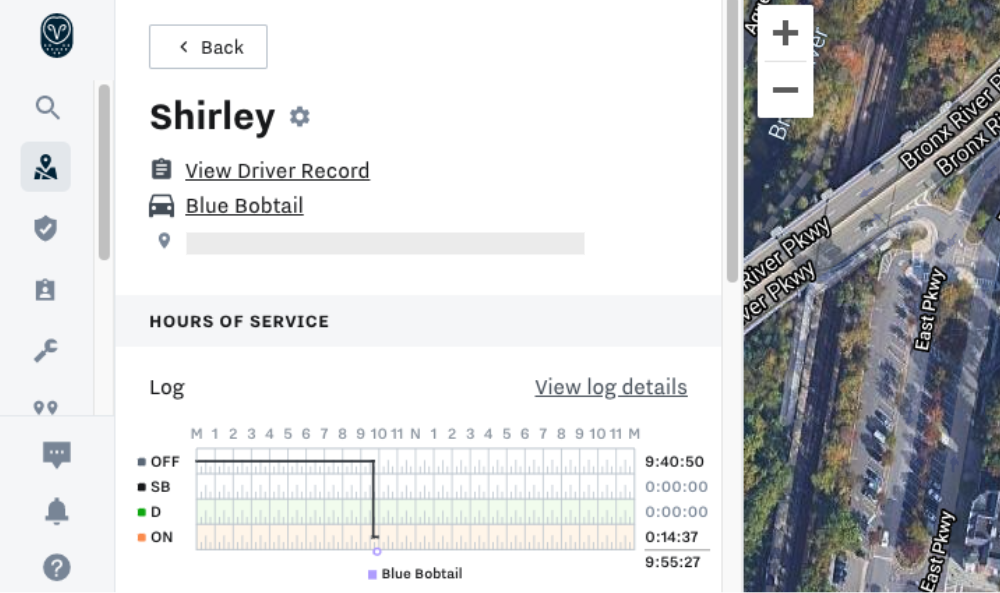1000x593 pixels.
Task: Open View log details link
Action: point(611,387)
